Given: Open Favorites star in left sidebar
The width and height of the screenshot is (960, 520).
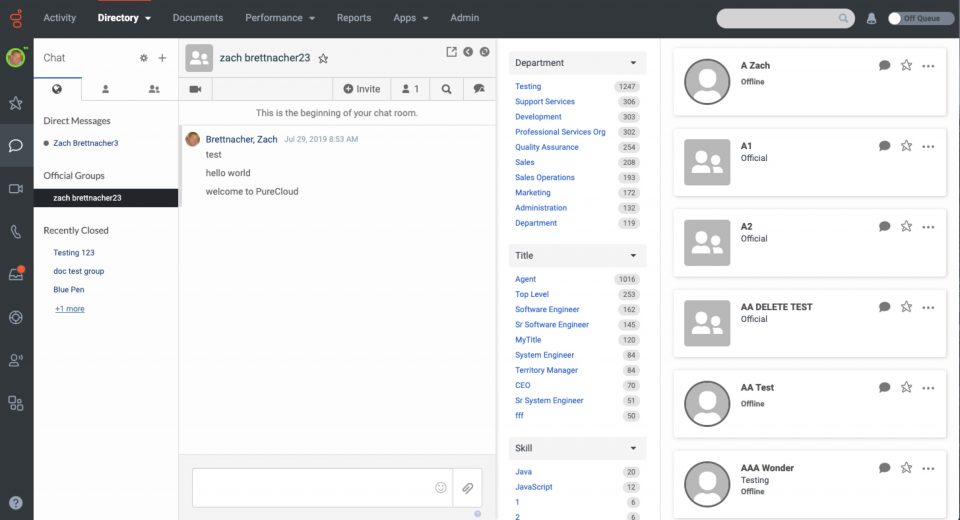Looking at the screenshot, I should pos(16,103).
